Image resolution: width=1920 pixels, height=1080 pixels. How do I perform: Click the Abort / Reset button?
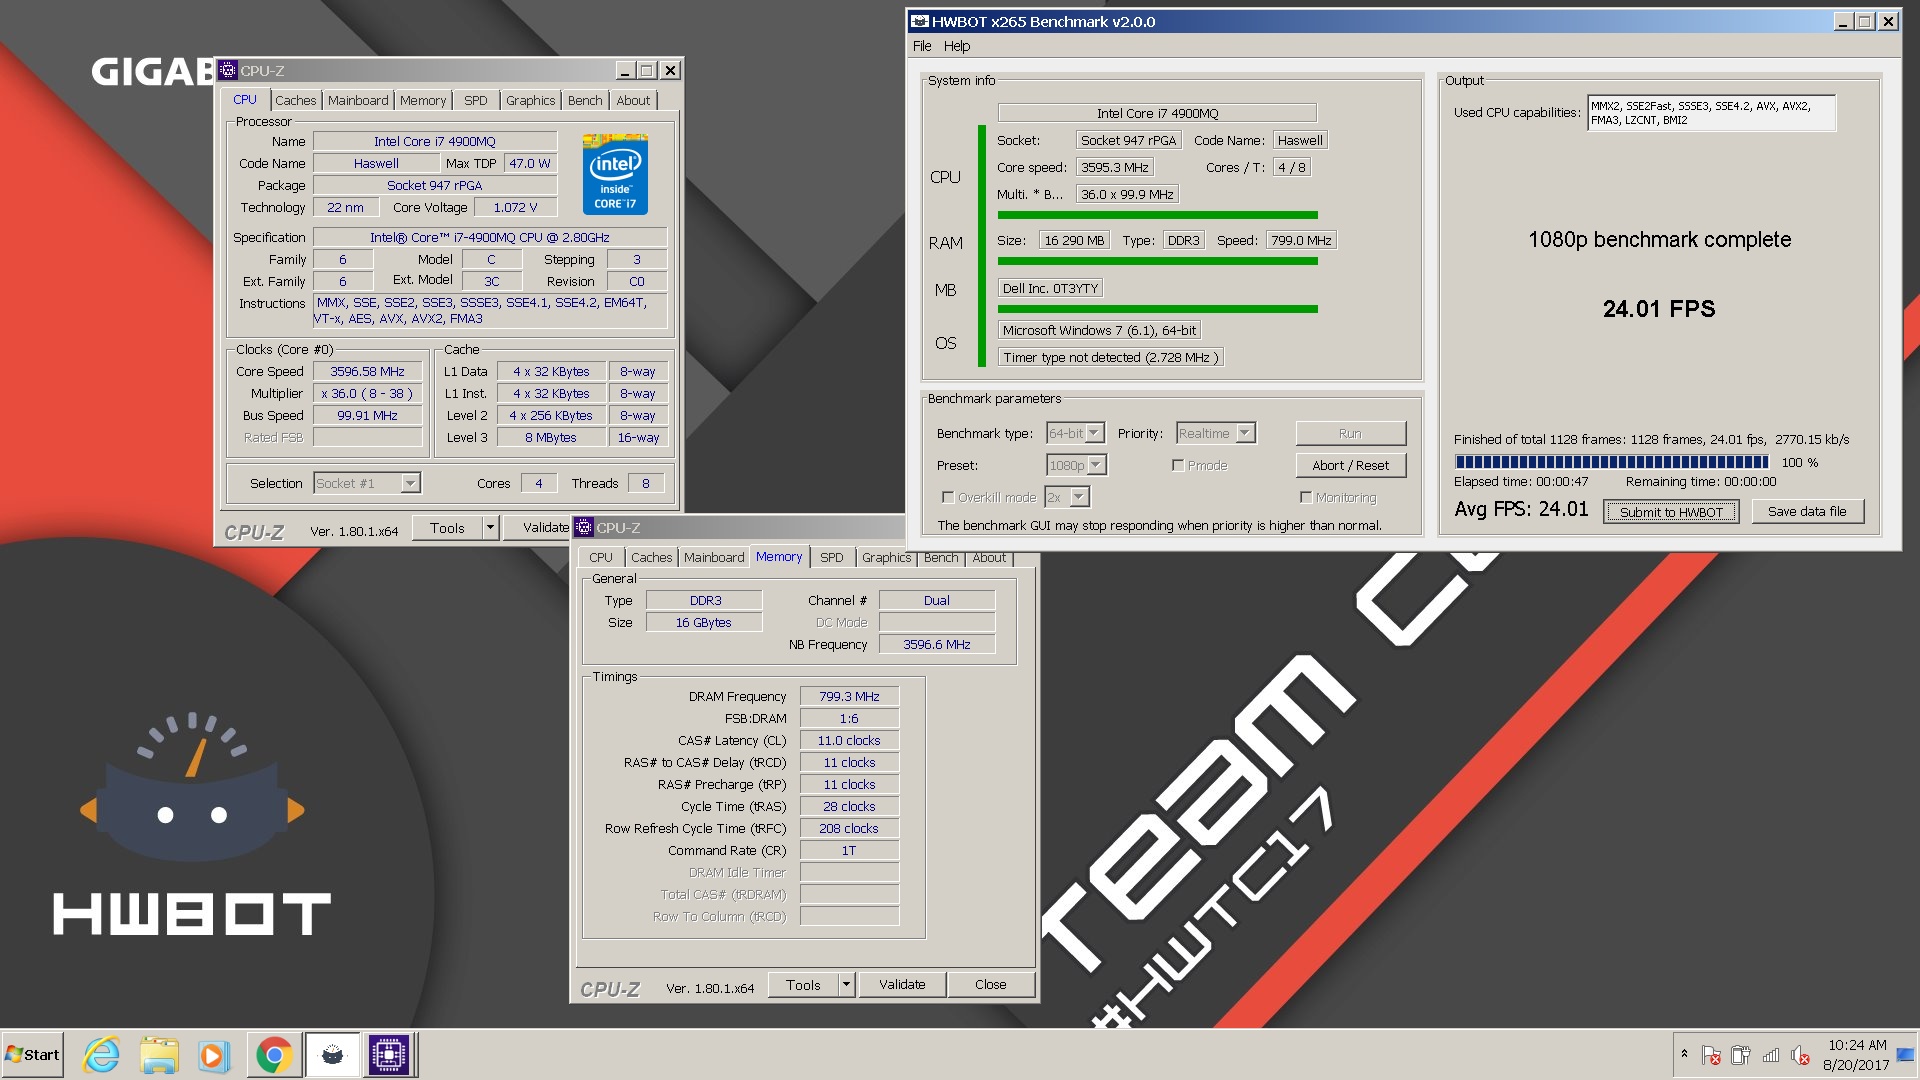(x=1350, y=465)
